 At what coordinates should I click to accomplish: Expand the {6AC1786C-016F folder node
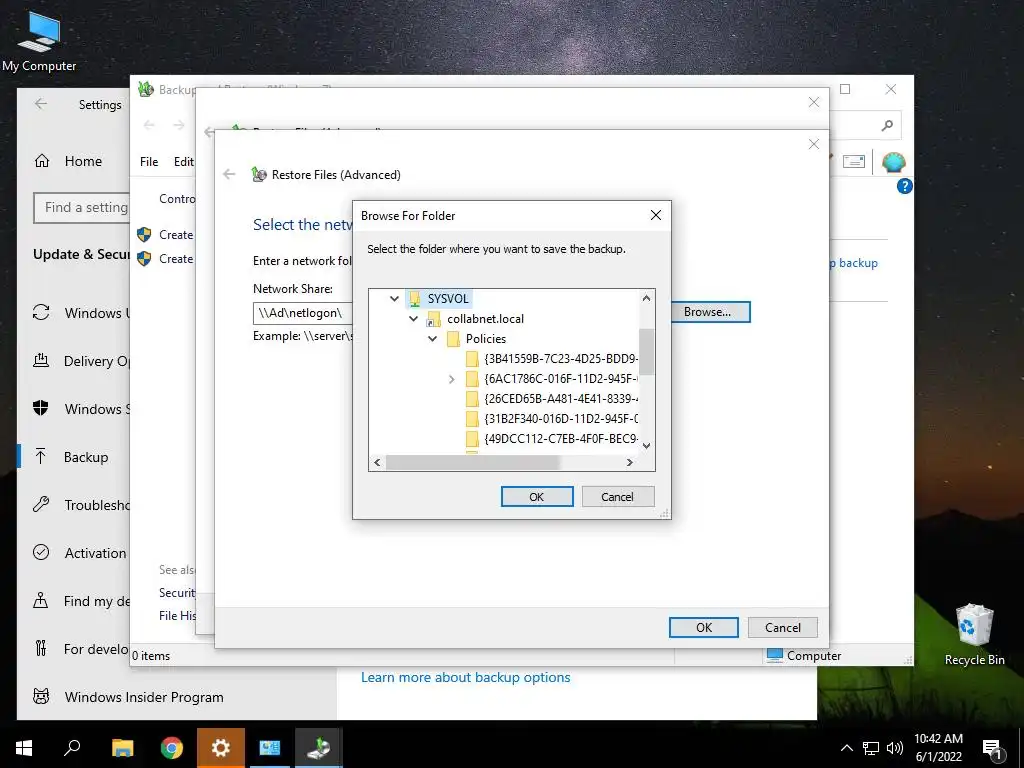[451, 379]
